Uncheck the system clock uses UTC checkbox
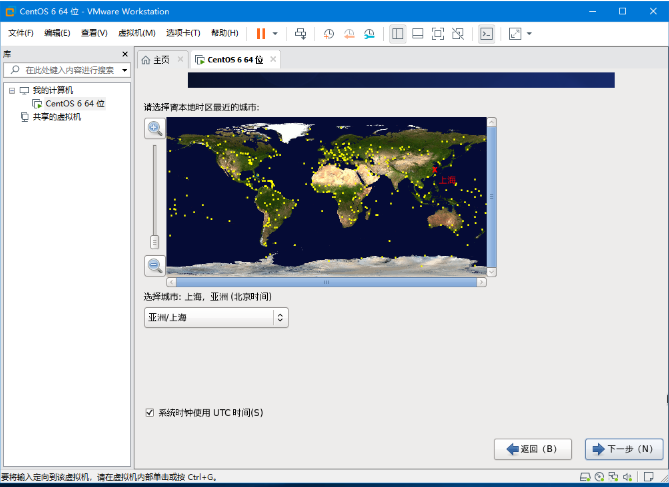The image size is (669, 487). pyautogui.click(x=150, y=412)
